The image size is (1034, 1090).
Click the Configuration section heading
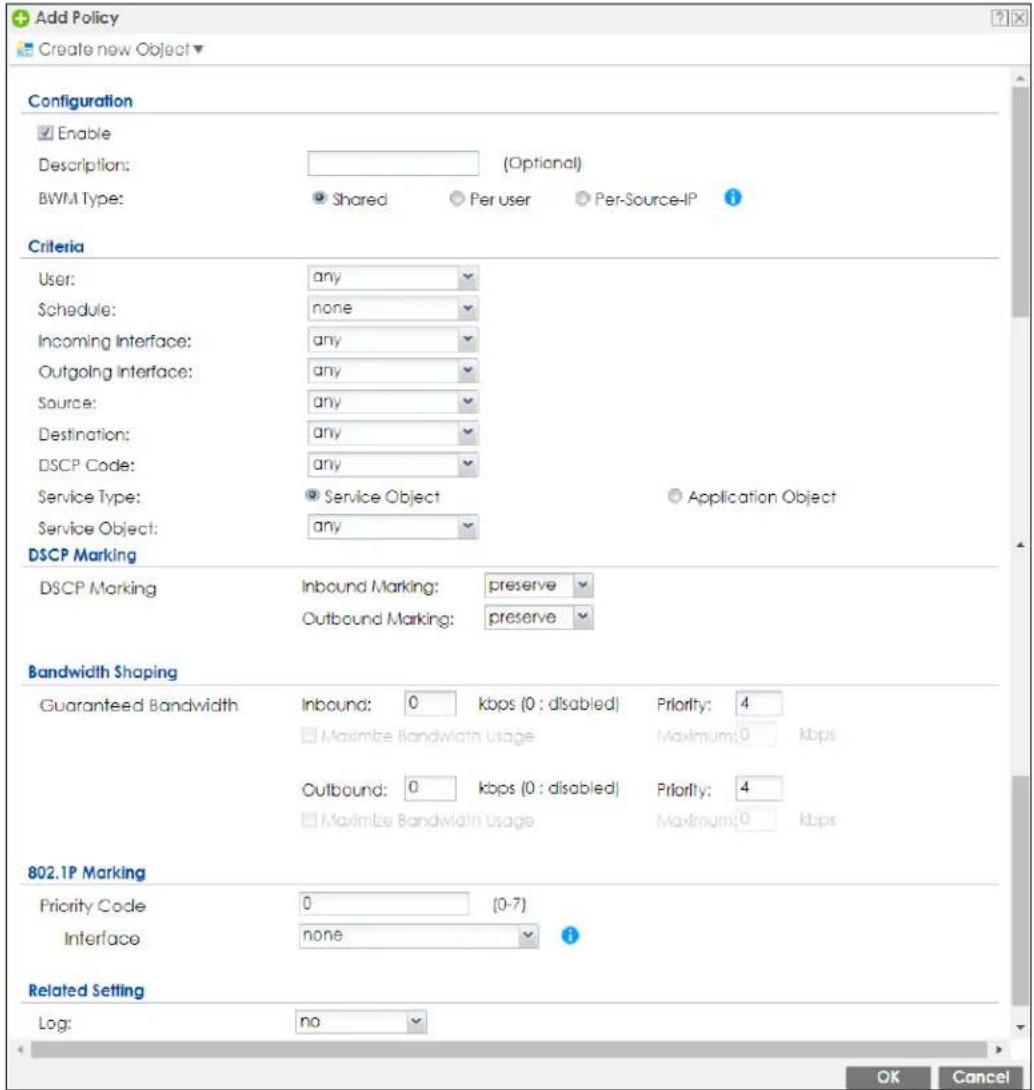tap(80, 101)
